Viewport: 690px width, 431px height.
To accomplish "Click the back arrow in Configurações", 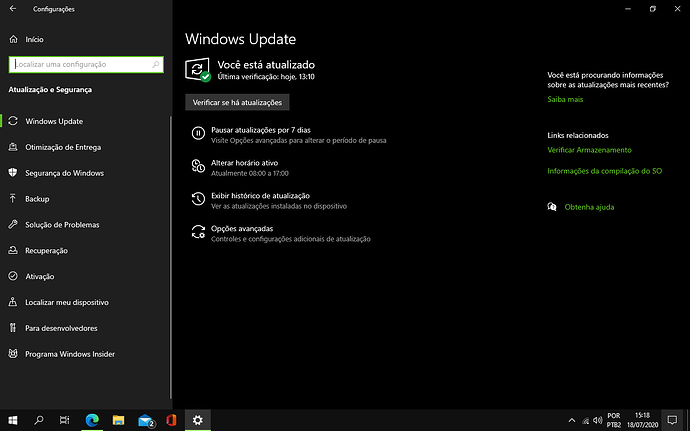I will 13,8.
